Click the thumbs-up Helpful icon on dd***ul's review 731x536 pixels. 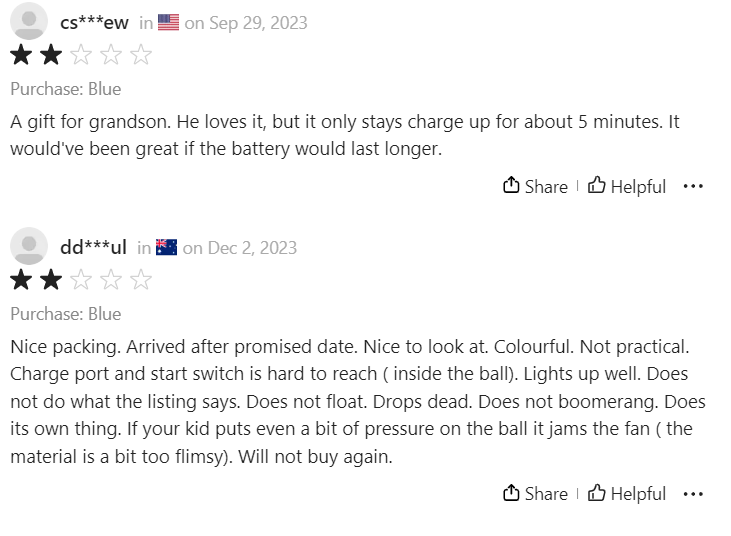click(x=597, y=493)
